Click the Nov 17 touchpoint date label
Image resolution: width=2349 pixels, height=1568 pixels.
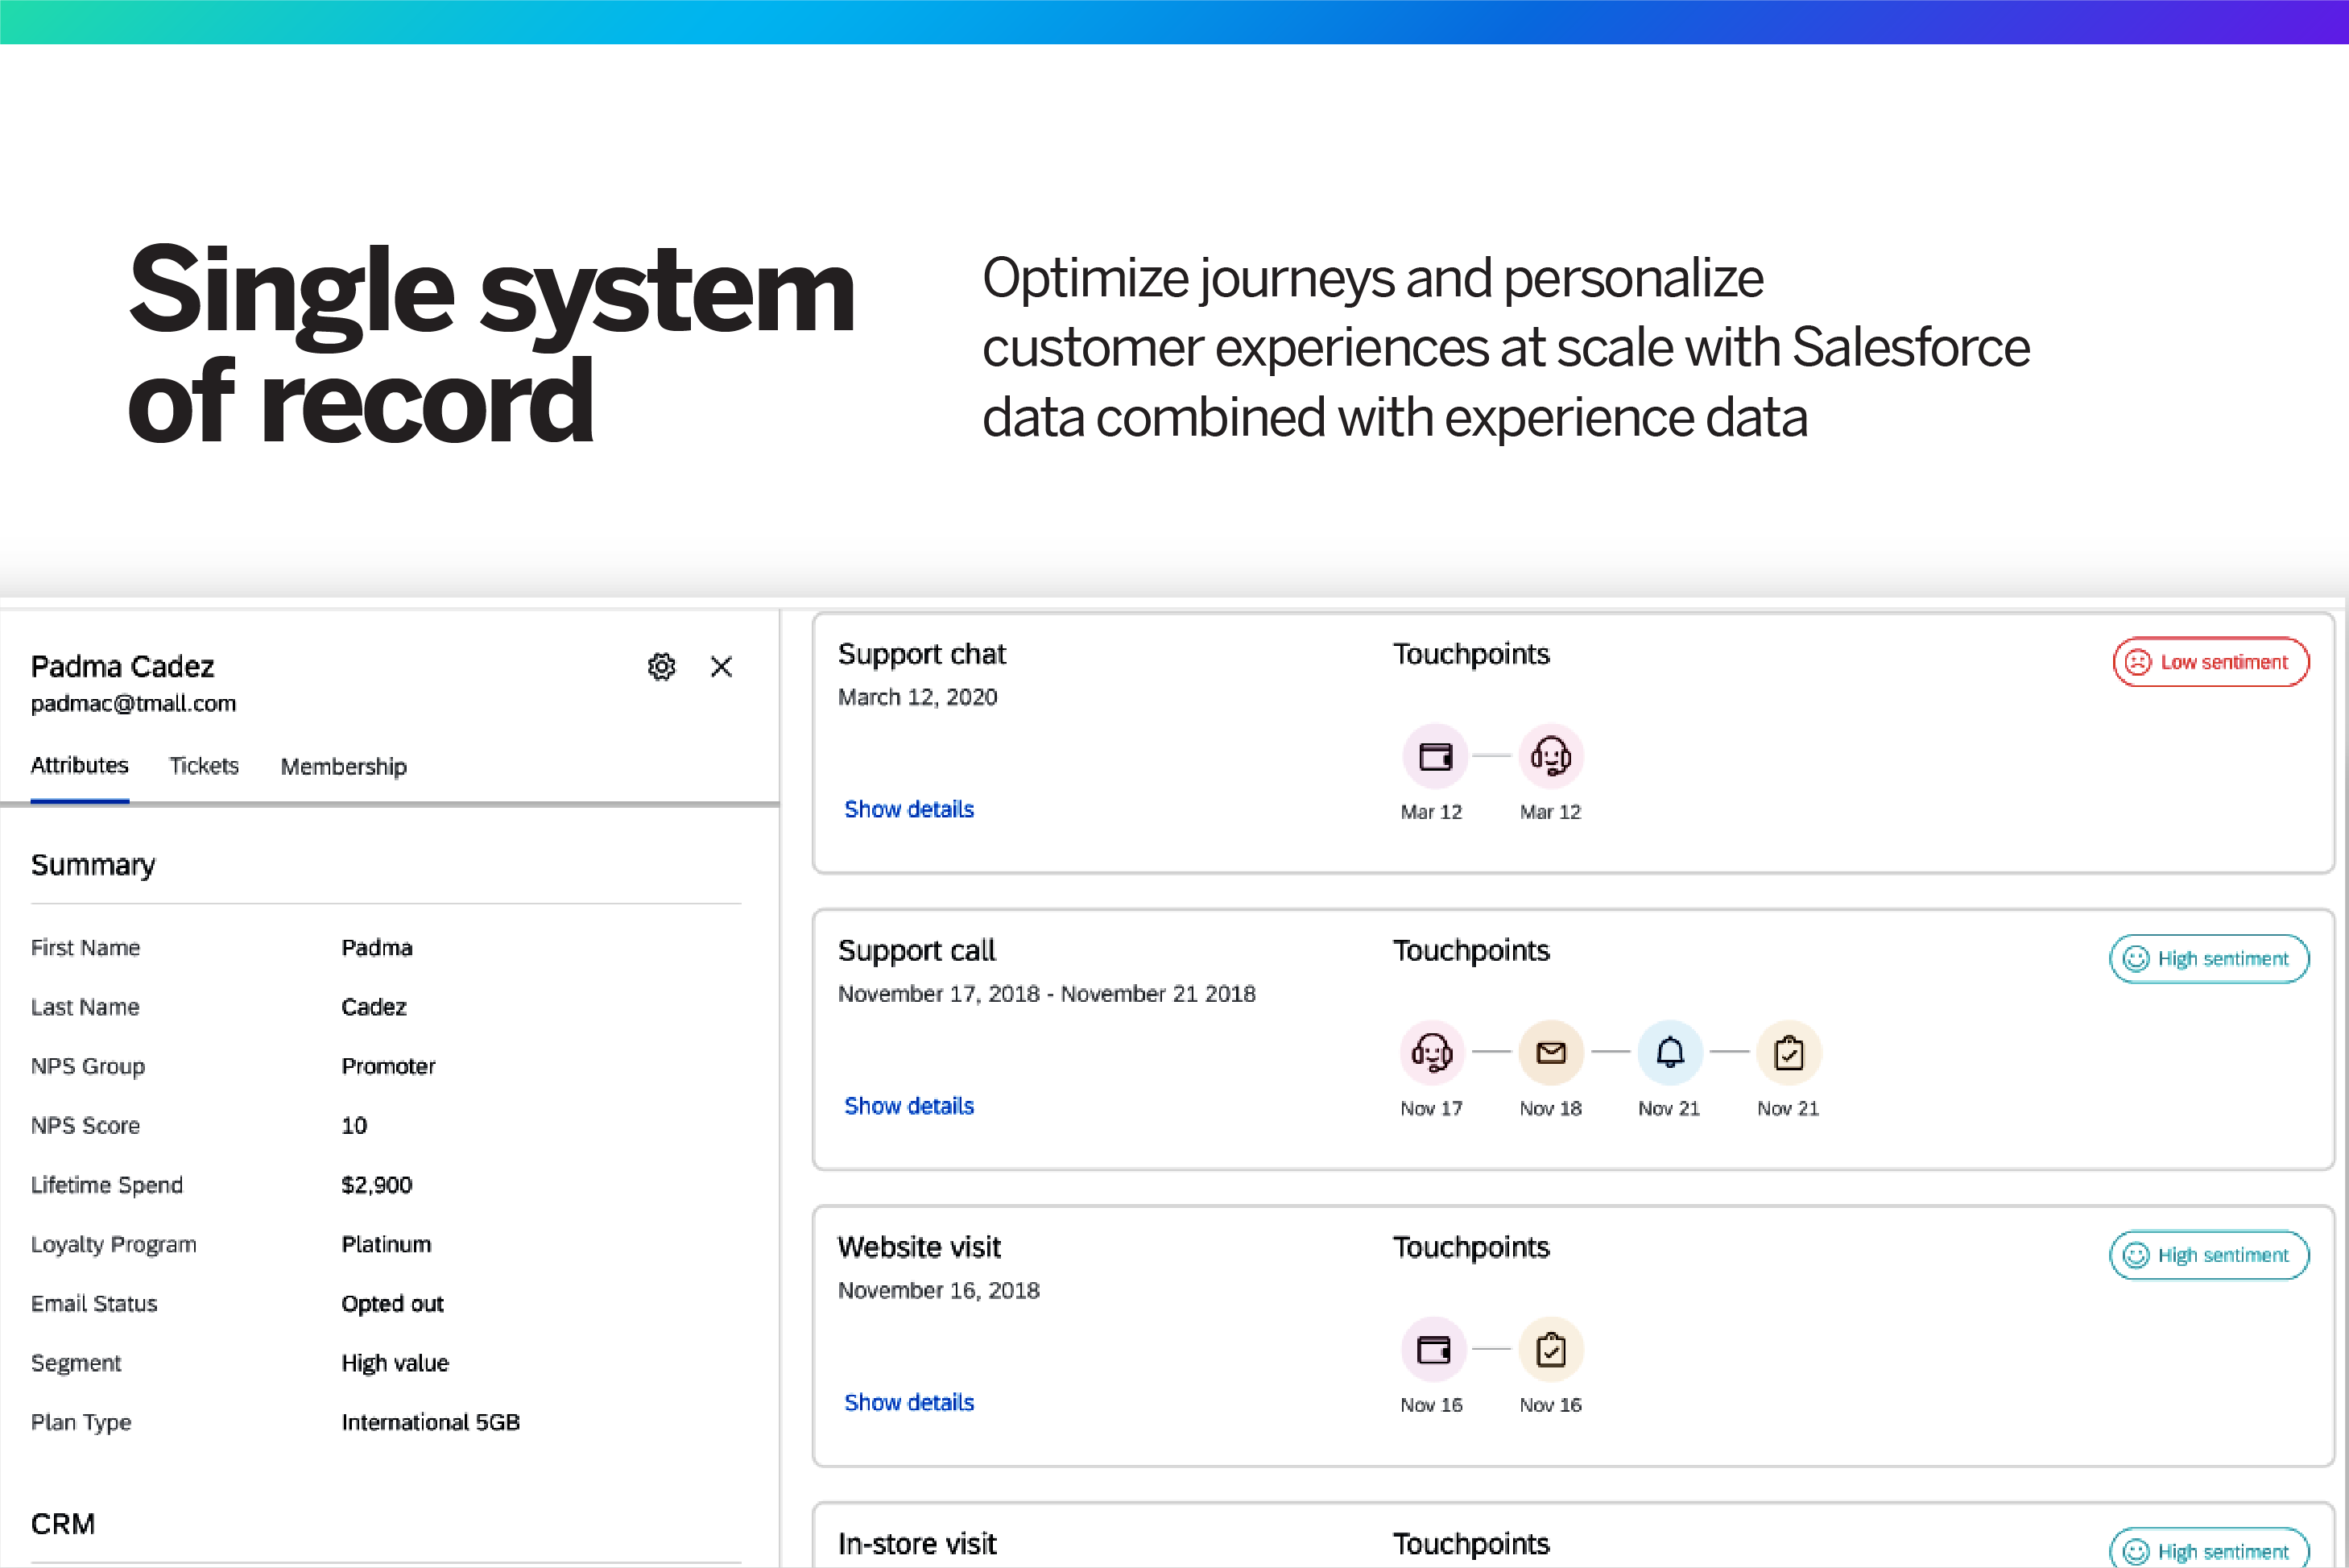pos(1431,1109)
